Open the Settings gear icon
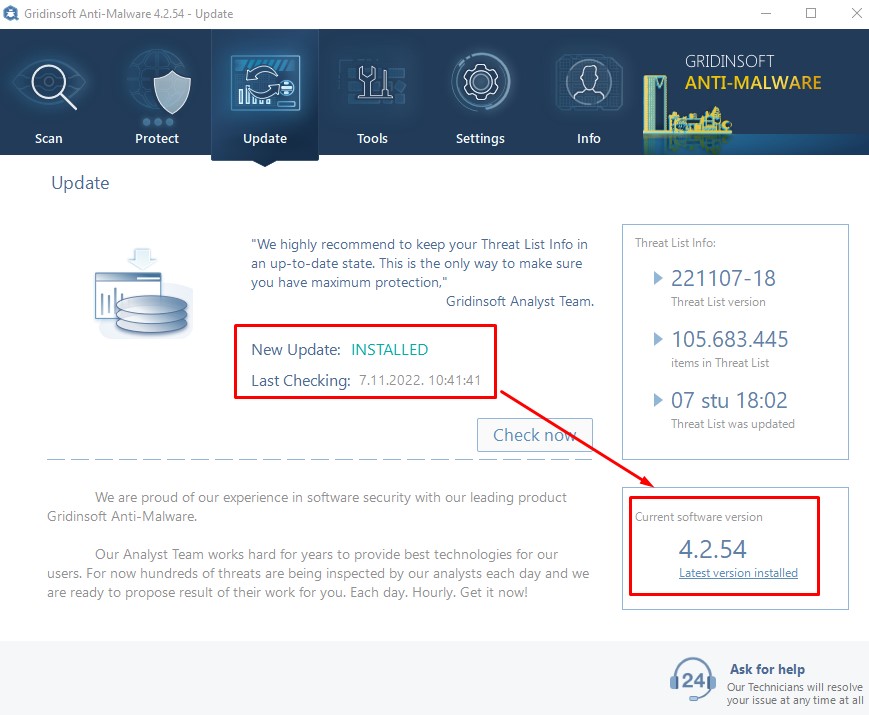 (480, 82)
